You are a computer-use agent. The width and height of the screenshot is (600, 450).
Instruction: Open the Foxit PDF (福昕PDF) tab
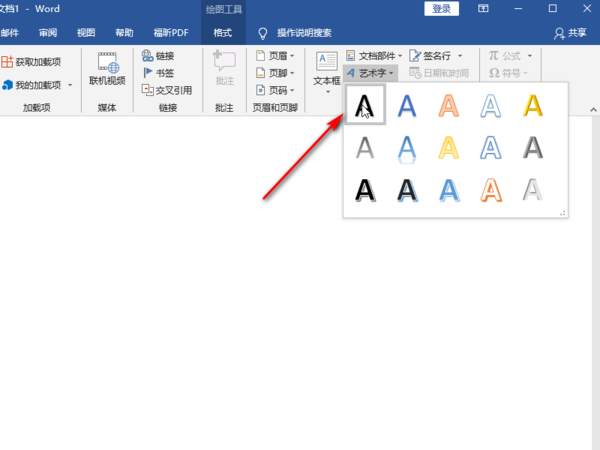click(x=171, y=33)
